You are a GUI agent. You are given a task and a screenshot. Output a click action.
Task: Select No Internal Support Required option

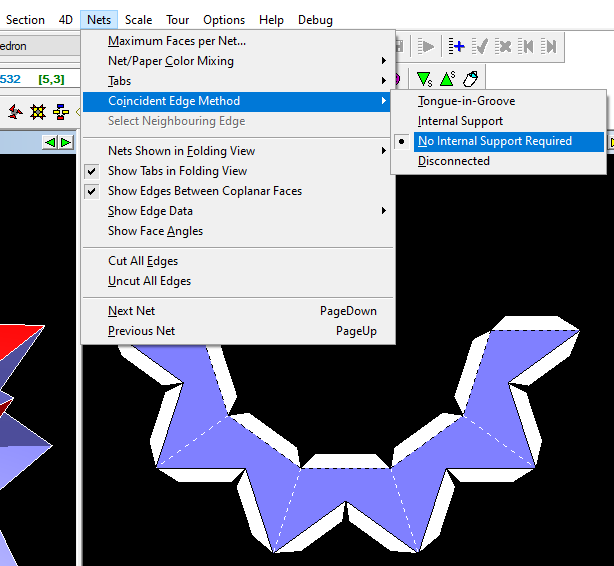coord(498,141)
